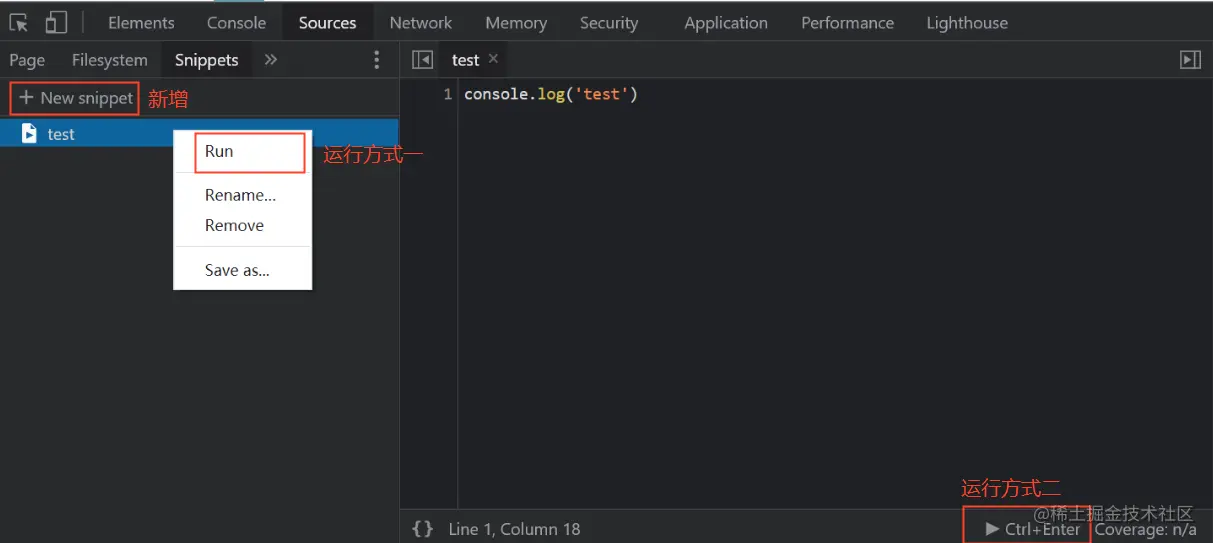This screenshot has height=543, width=1213.
Task: Run snippet with the Ctrl+Enter button
Action: coord(1033,529)
